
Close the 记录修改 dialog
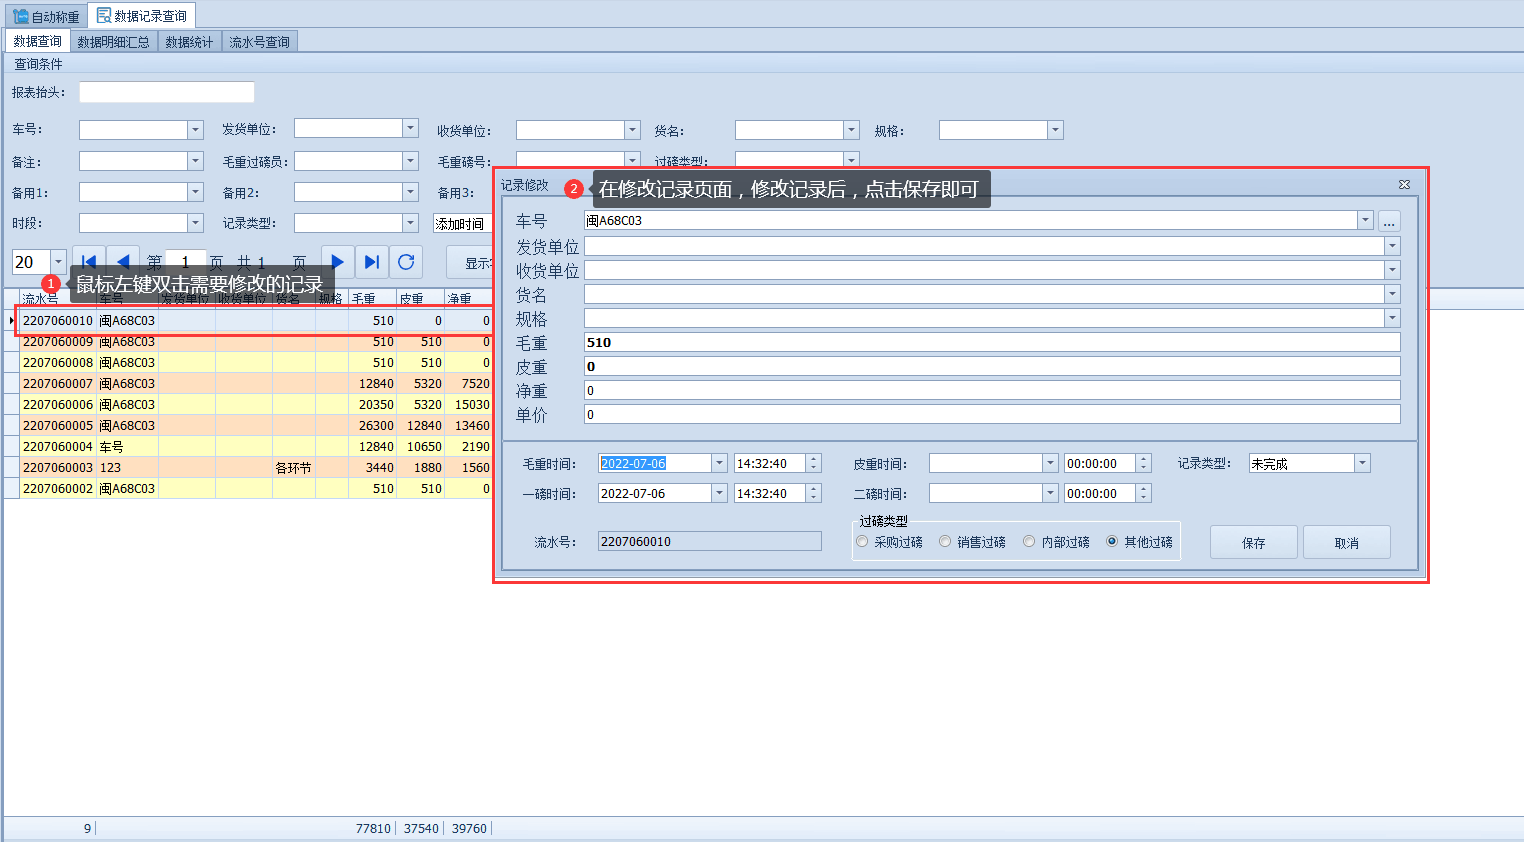pyautogui.click(x=1404, y=185)
